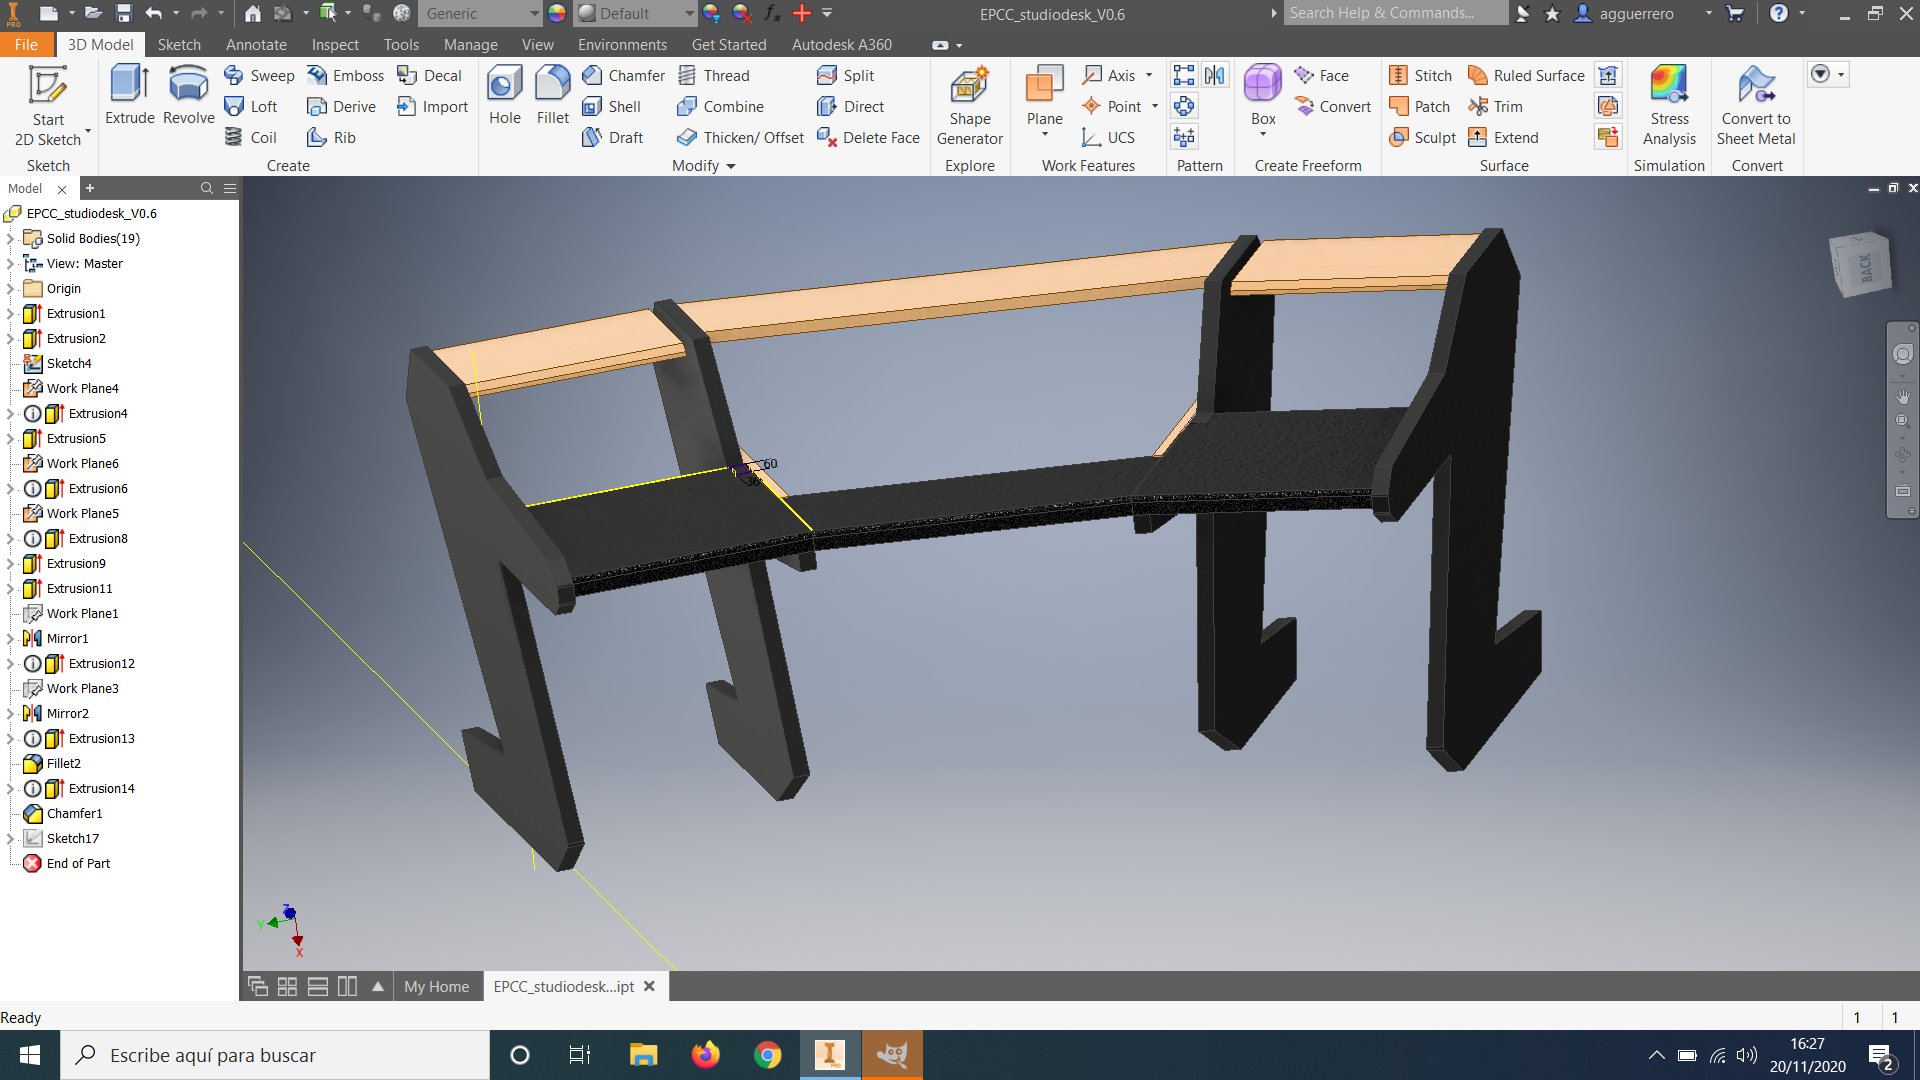
Task: Activate the Fillet tool
Action: [x=552, y=95]
